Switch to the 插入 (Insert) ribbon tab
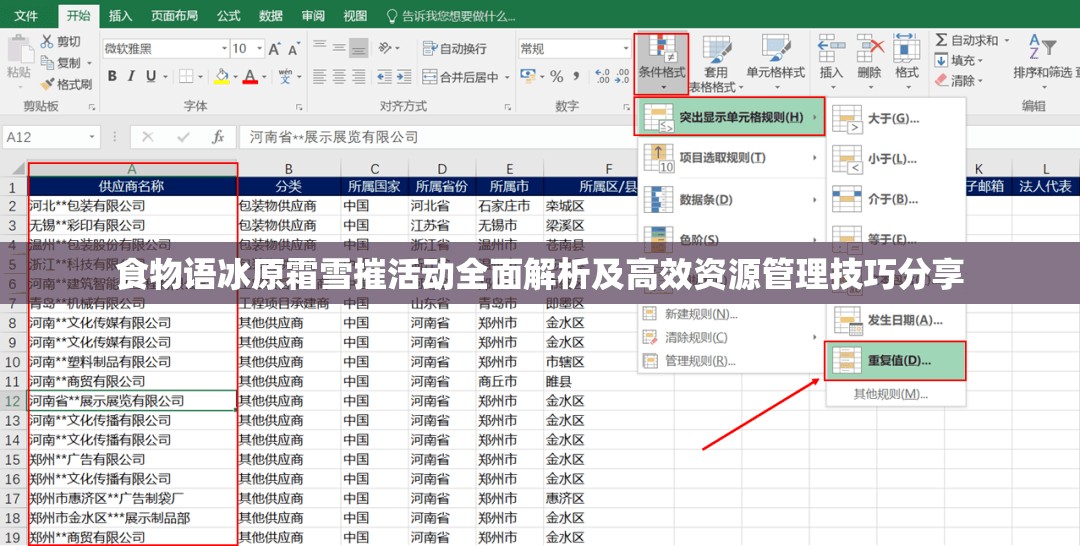The image size is (1080, 546). tap(120, 16)
